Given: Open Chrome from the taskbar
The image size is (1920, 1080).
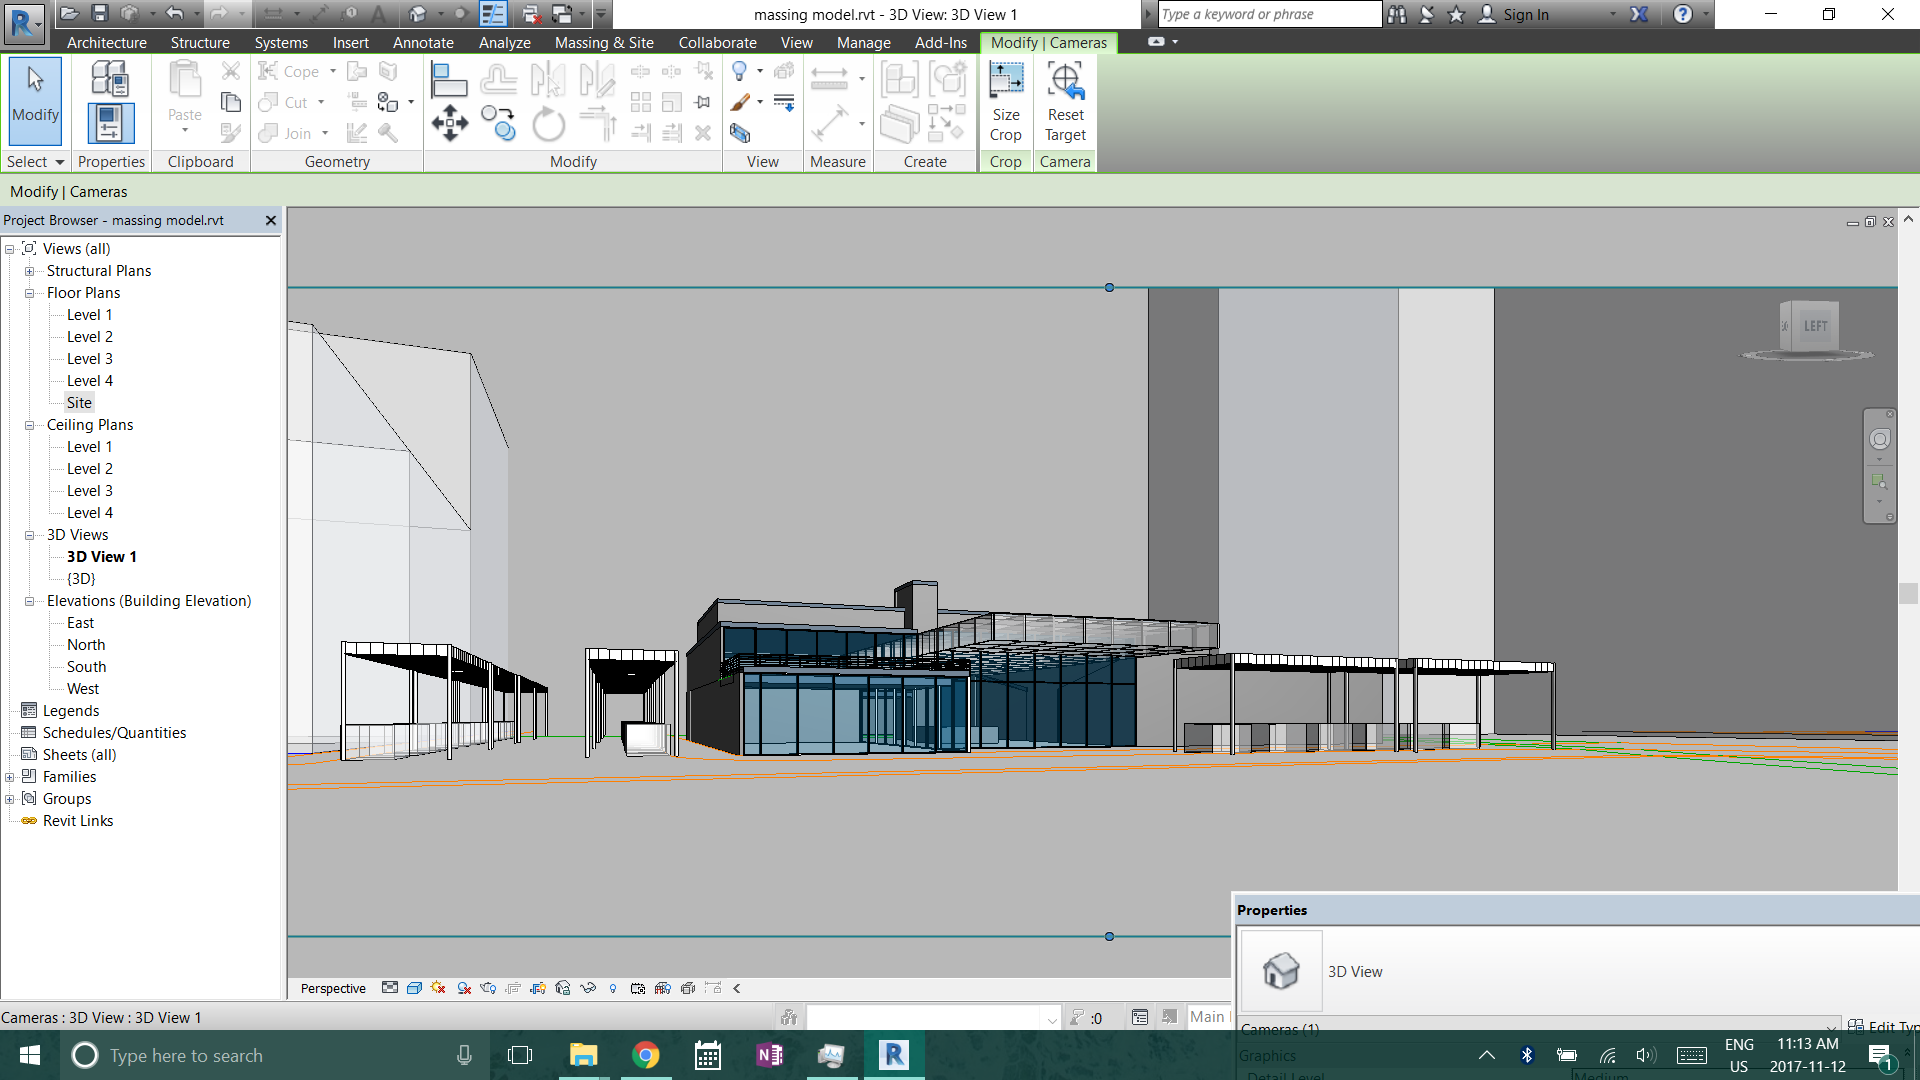Looking at the screenshot, I should [x=646, y=1055].
